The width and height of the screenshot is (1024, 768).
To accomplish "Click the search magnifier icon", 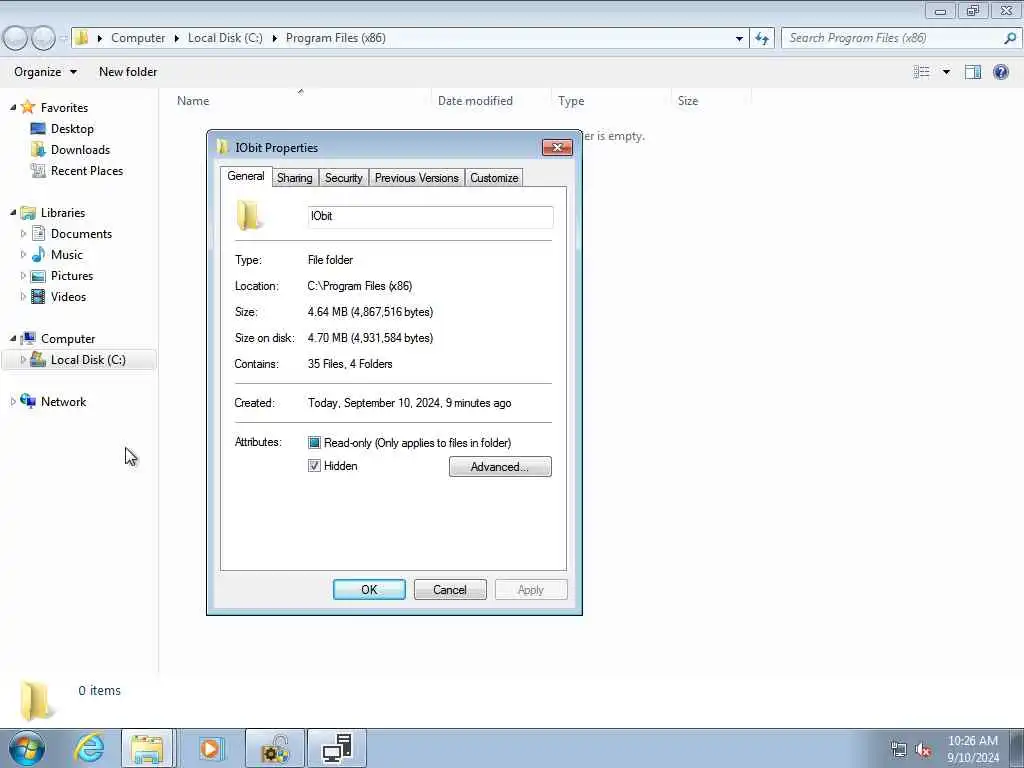I will point(1010,39).
